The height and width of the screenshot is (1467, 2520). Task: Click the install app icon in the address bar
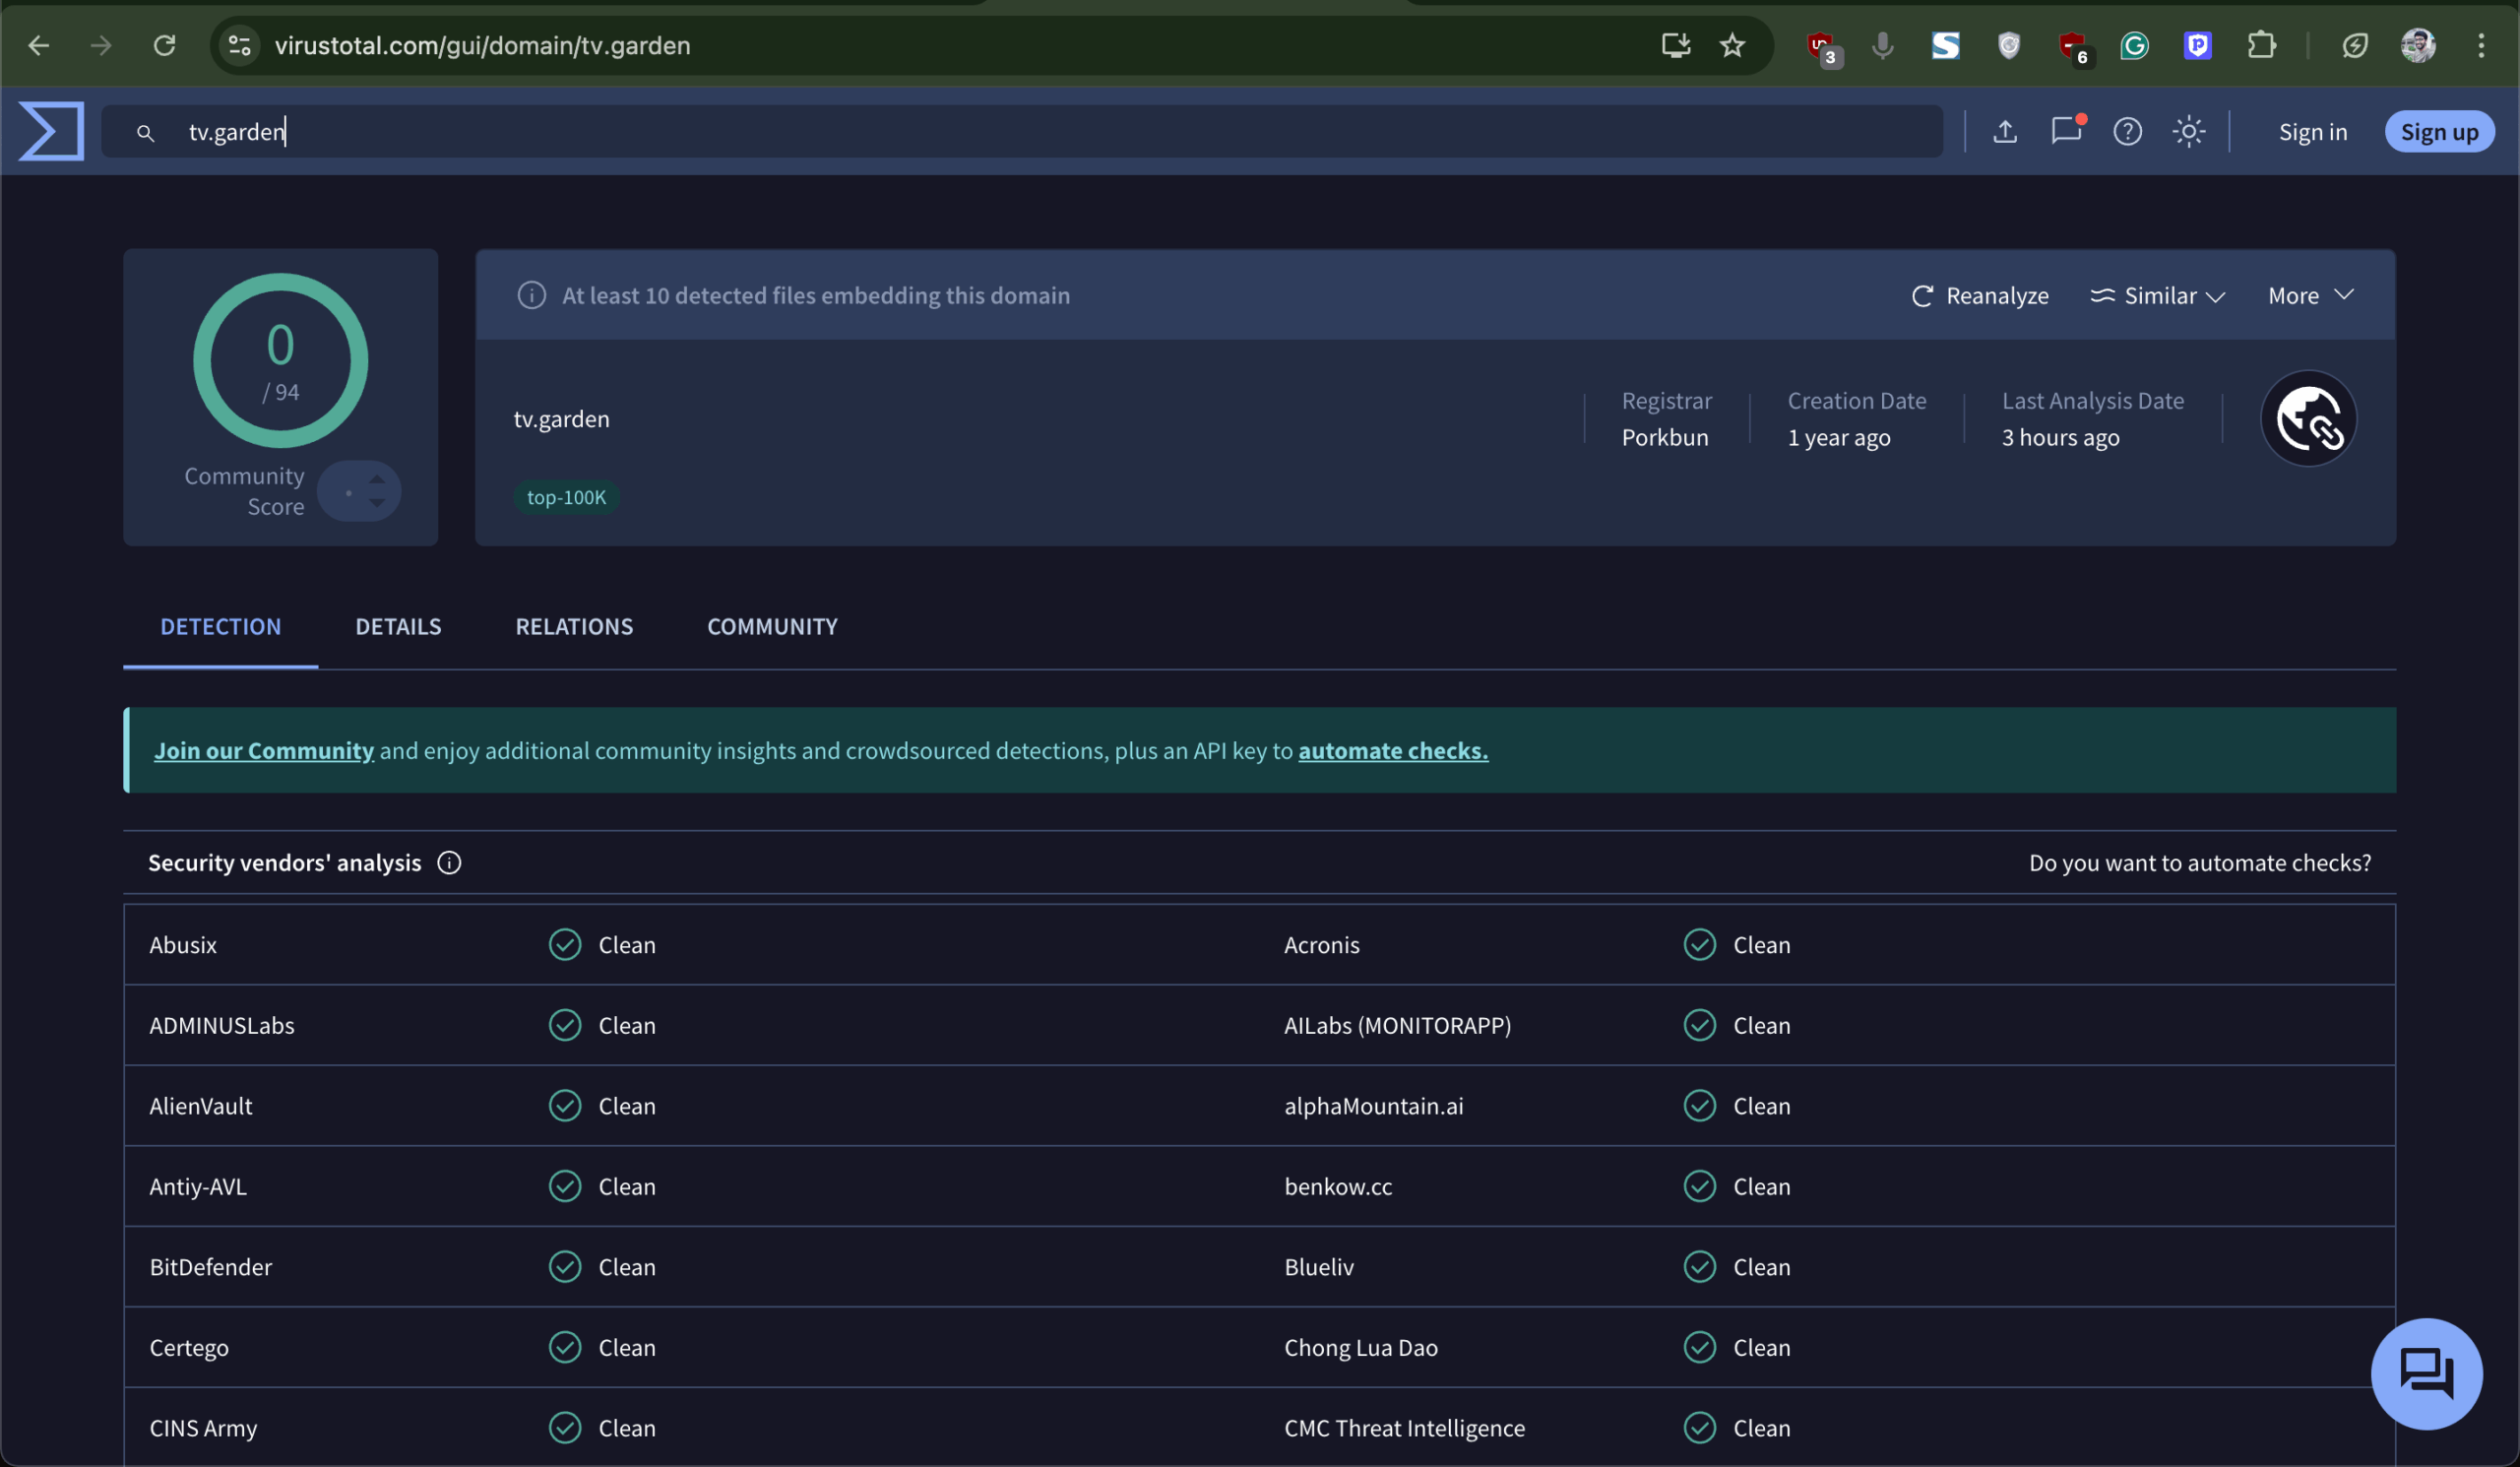1676,45
